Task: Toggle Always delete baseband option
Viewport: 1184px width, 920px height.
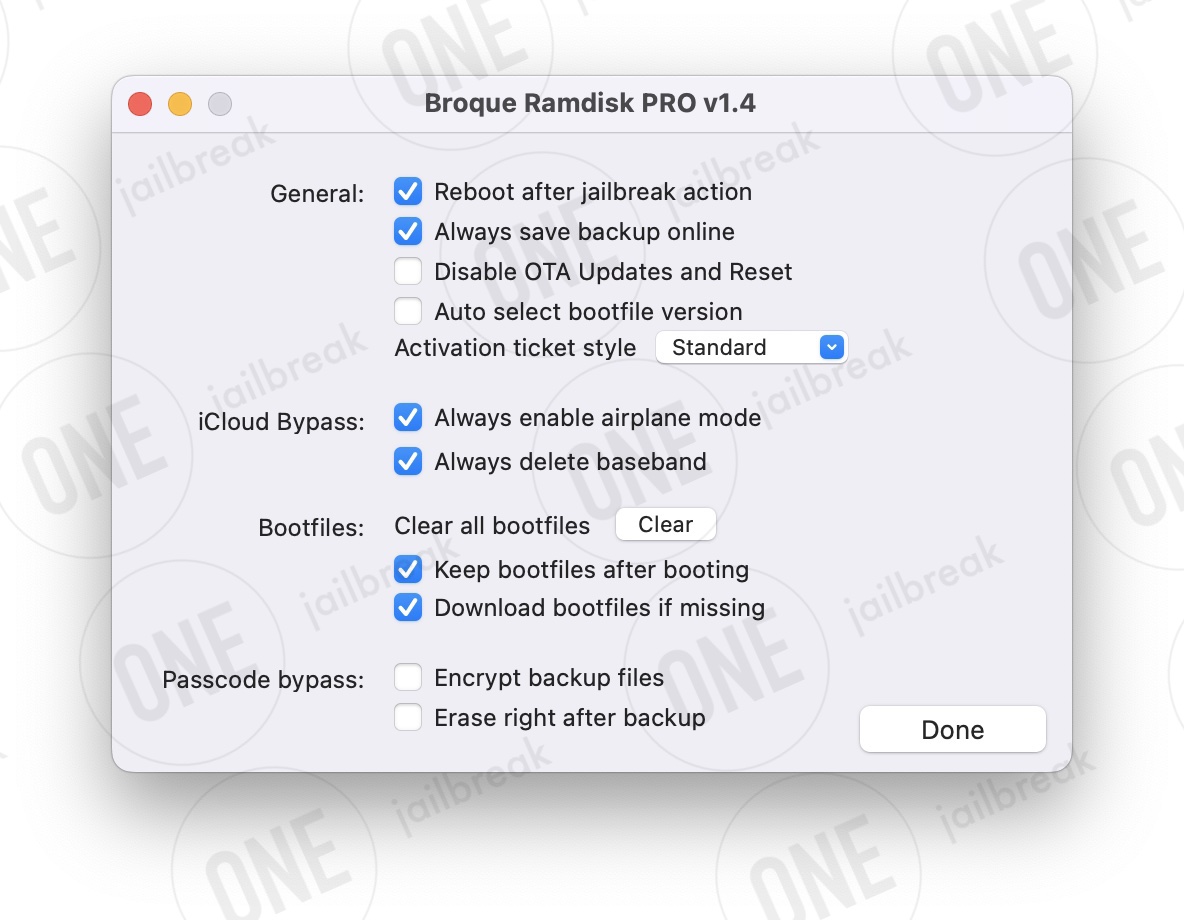Action: click(408, 461)
